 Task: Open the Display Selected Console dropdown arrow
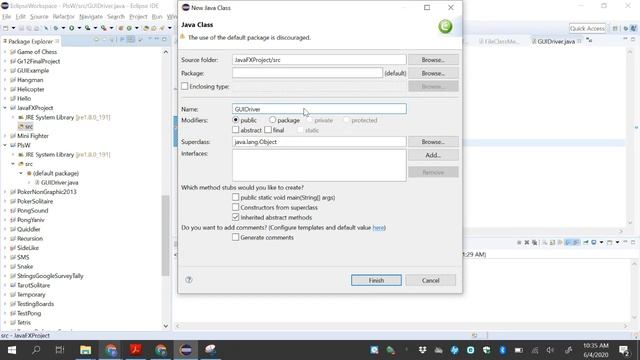[601, 242]
